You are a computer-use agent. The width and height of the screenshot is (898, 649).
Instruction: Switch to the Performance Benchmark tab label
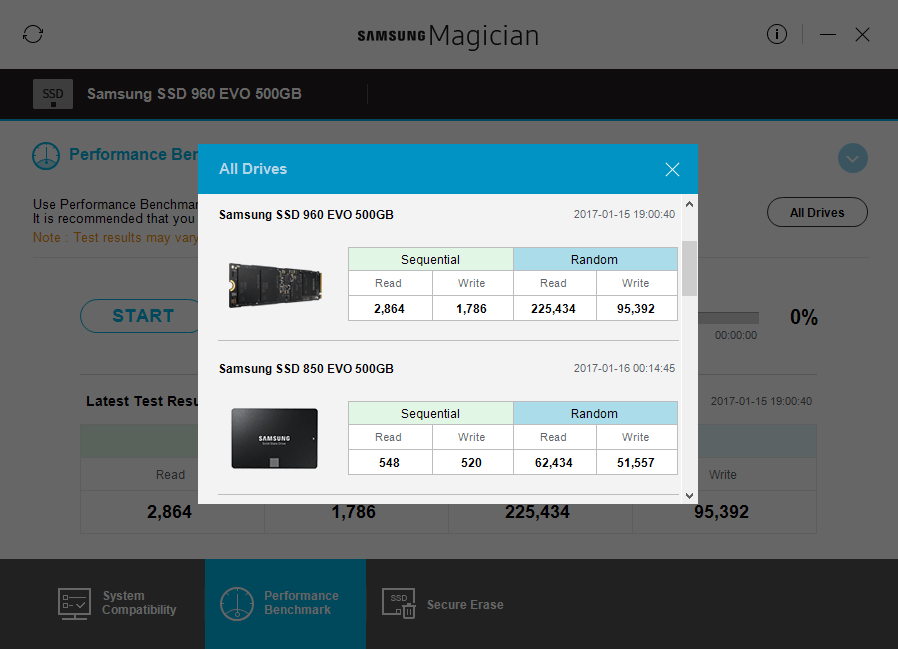(301, 603)
